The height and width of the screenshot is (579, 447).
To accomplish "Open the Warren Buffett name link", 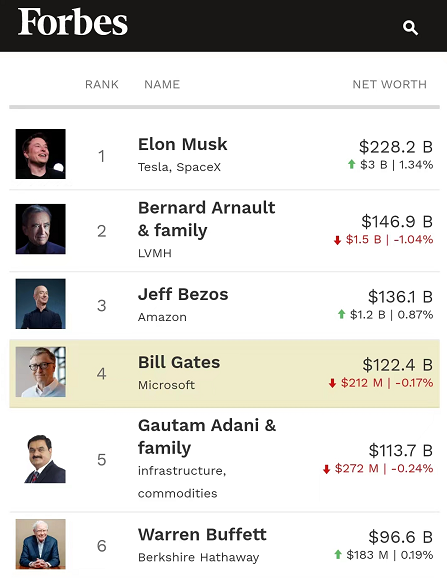I will click(202, 534).
